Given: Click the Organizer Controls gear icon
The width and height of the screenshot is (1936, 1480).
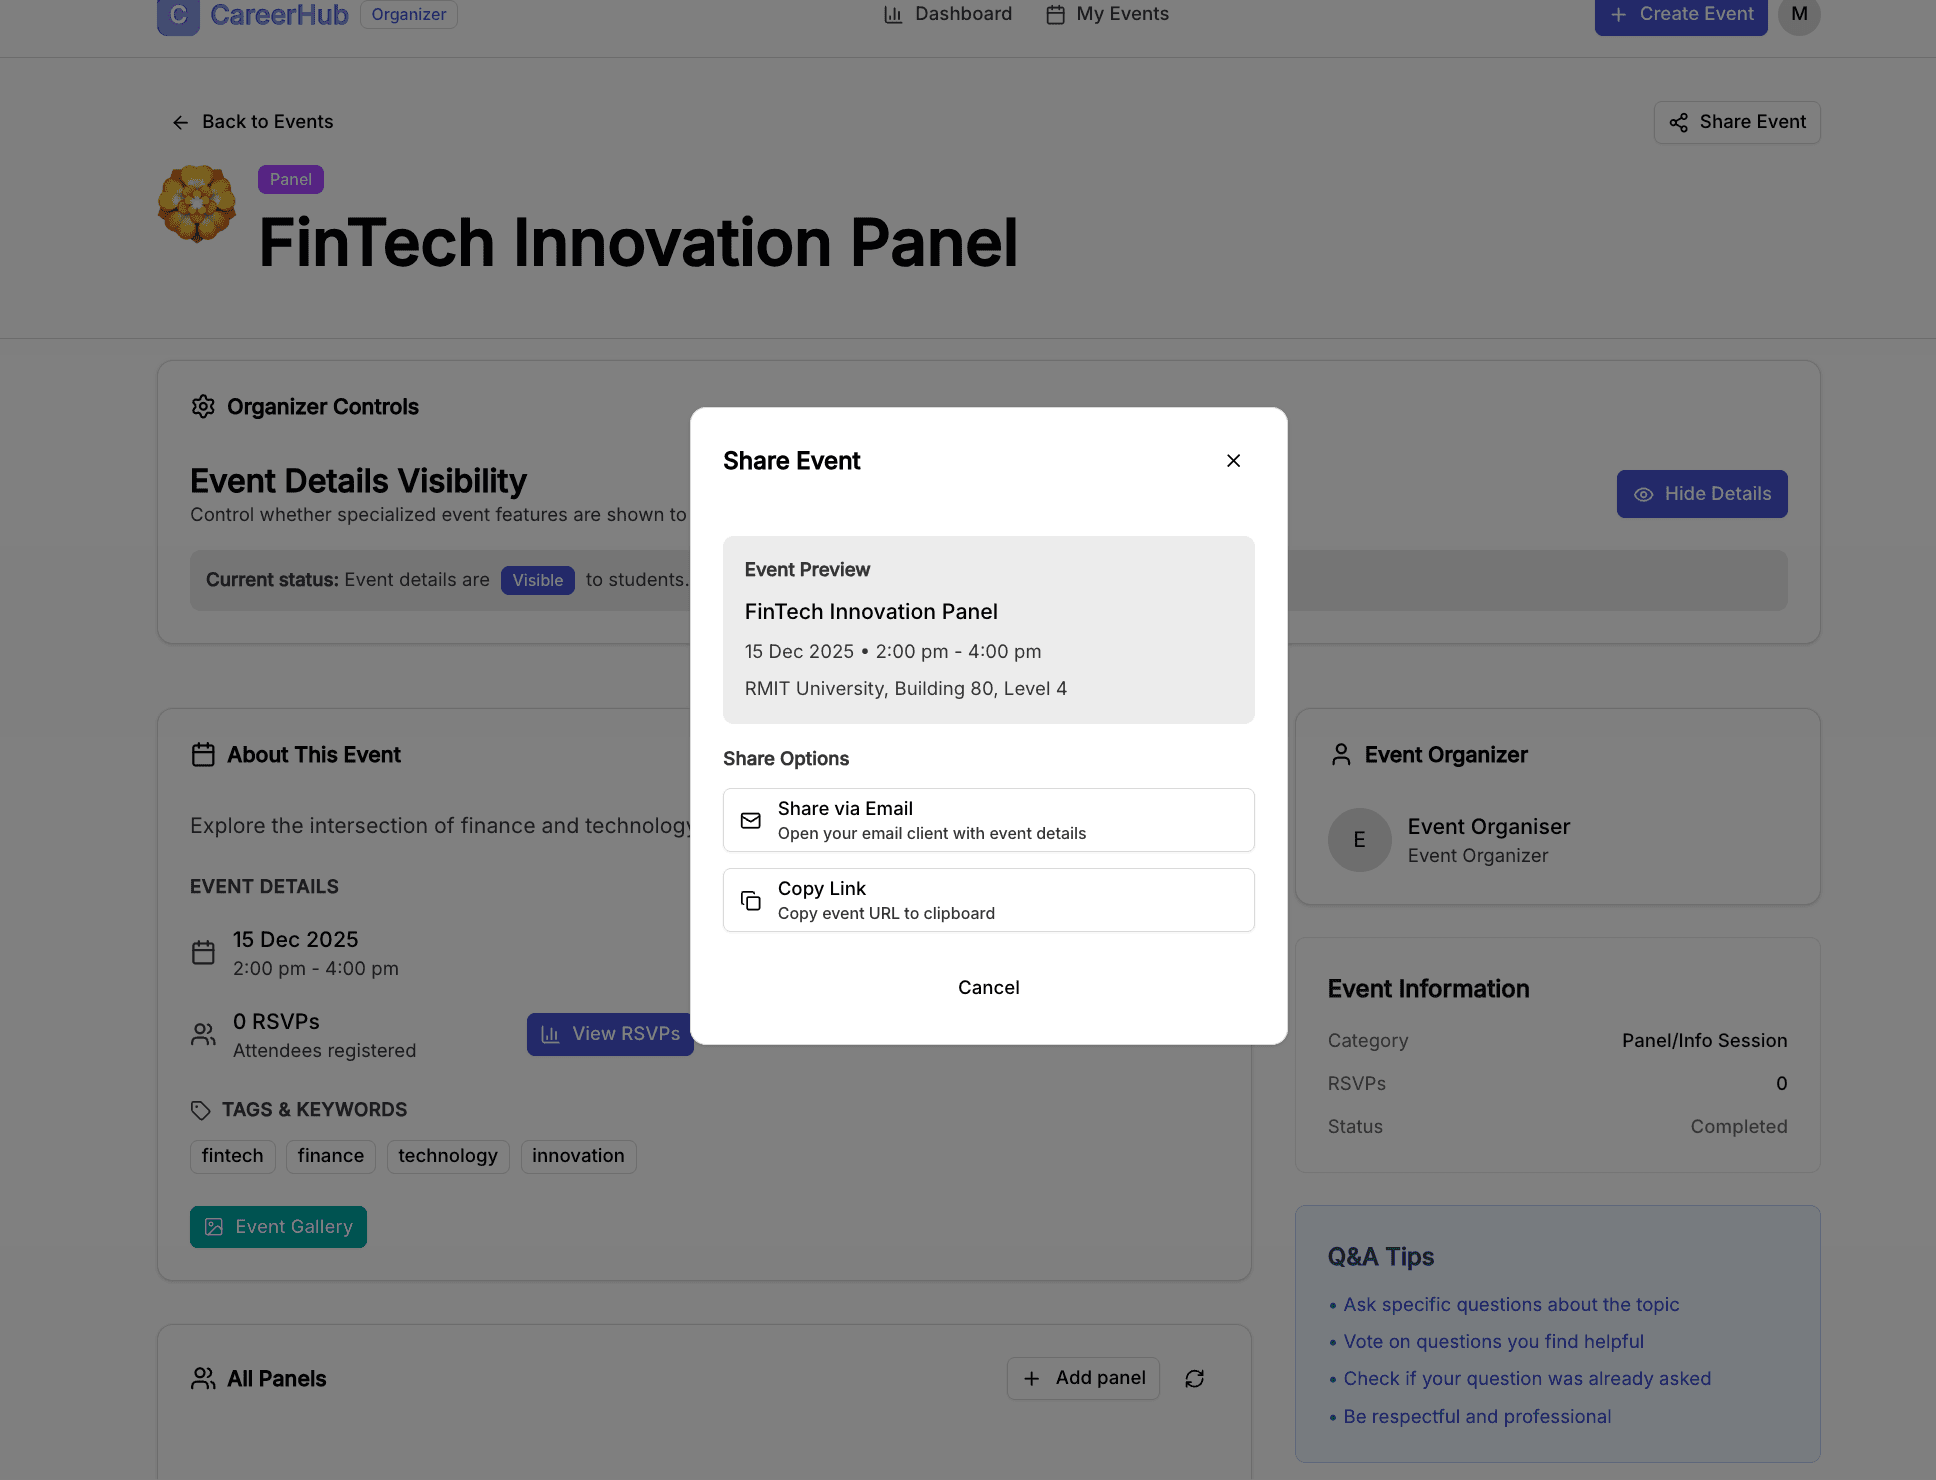Looking at the screenshot, I should [x=203, y=407].
